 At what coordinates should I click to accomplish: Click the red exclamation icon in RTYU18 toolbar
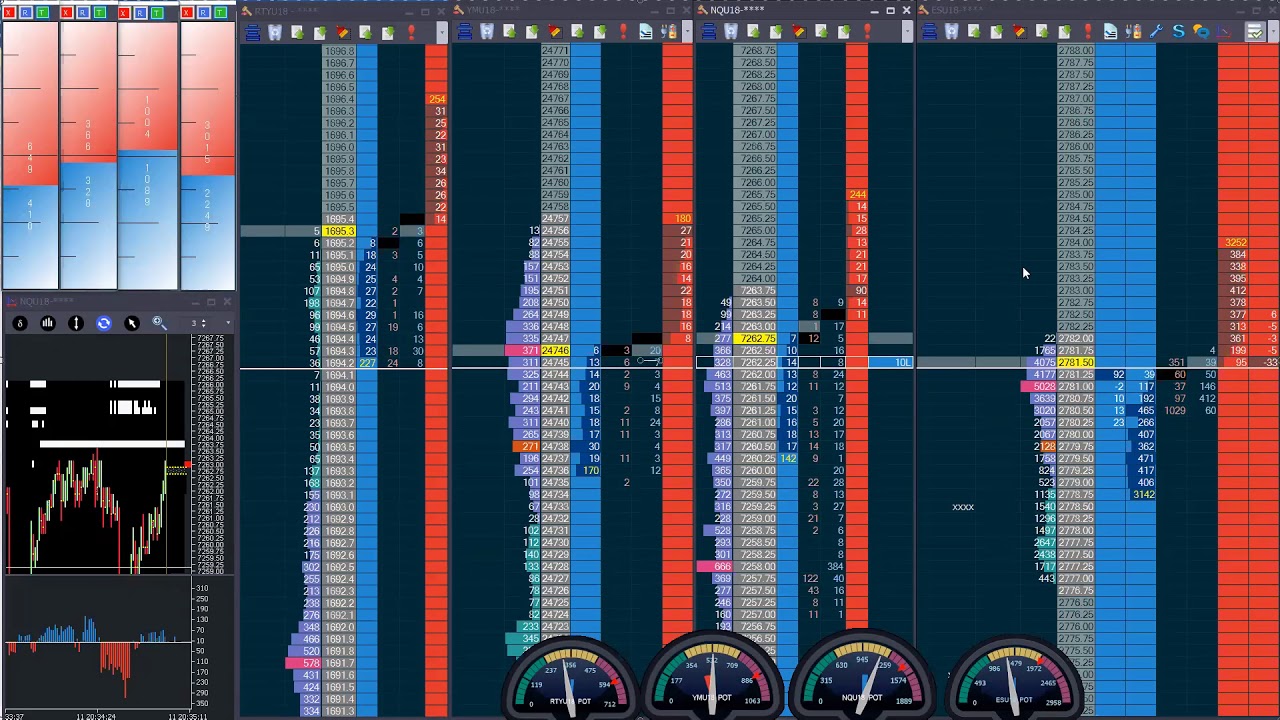[411, 33]
